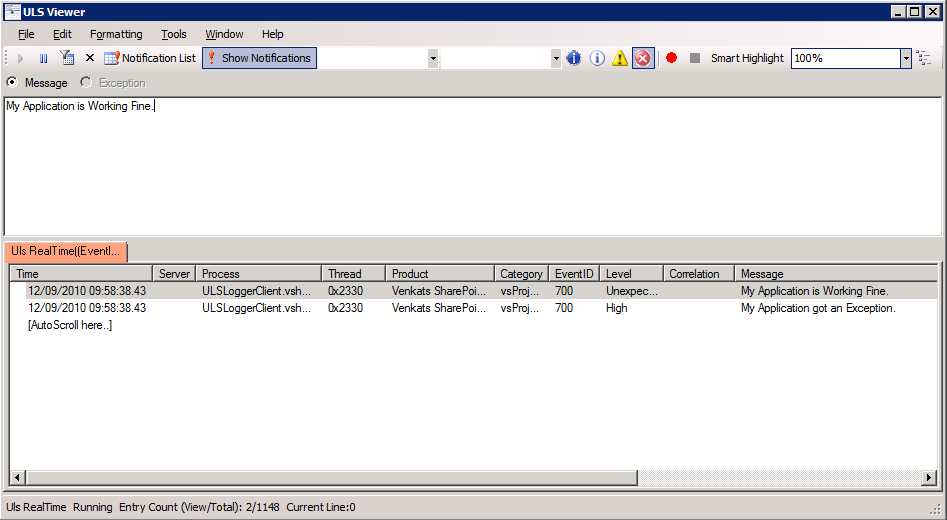
Task: Select the Exception radio button
Action: [86, 82]
